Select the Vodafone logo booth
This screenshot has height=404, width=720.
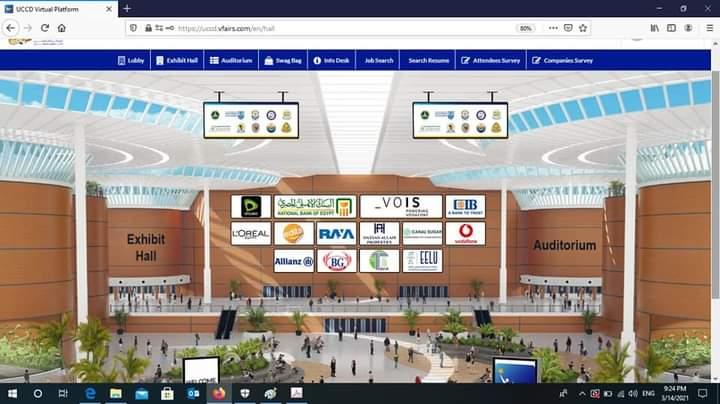465,234
